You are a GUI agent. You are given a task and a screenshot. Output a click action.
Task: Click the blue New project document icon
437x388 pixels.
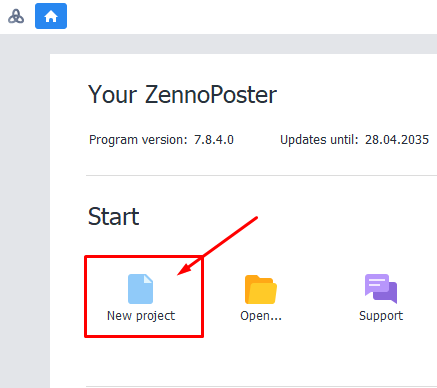coord(140,289)
